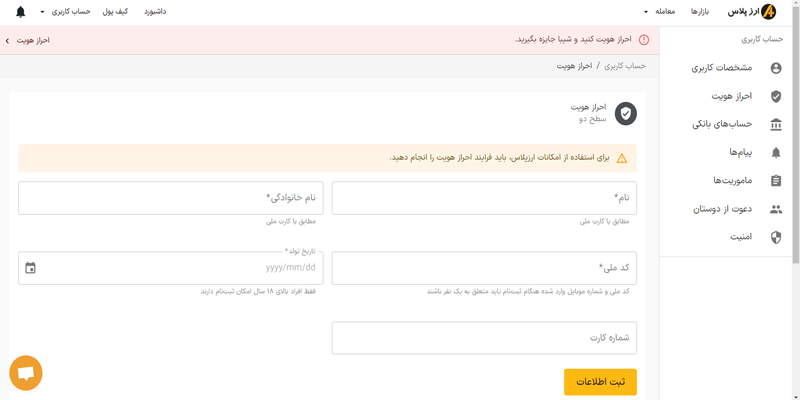This screenshot has width=800, height=400.
Task: Click the احراز هویت chevron link in the pink banner
Action: (28, 40)
